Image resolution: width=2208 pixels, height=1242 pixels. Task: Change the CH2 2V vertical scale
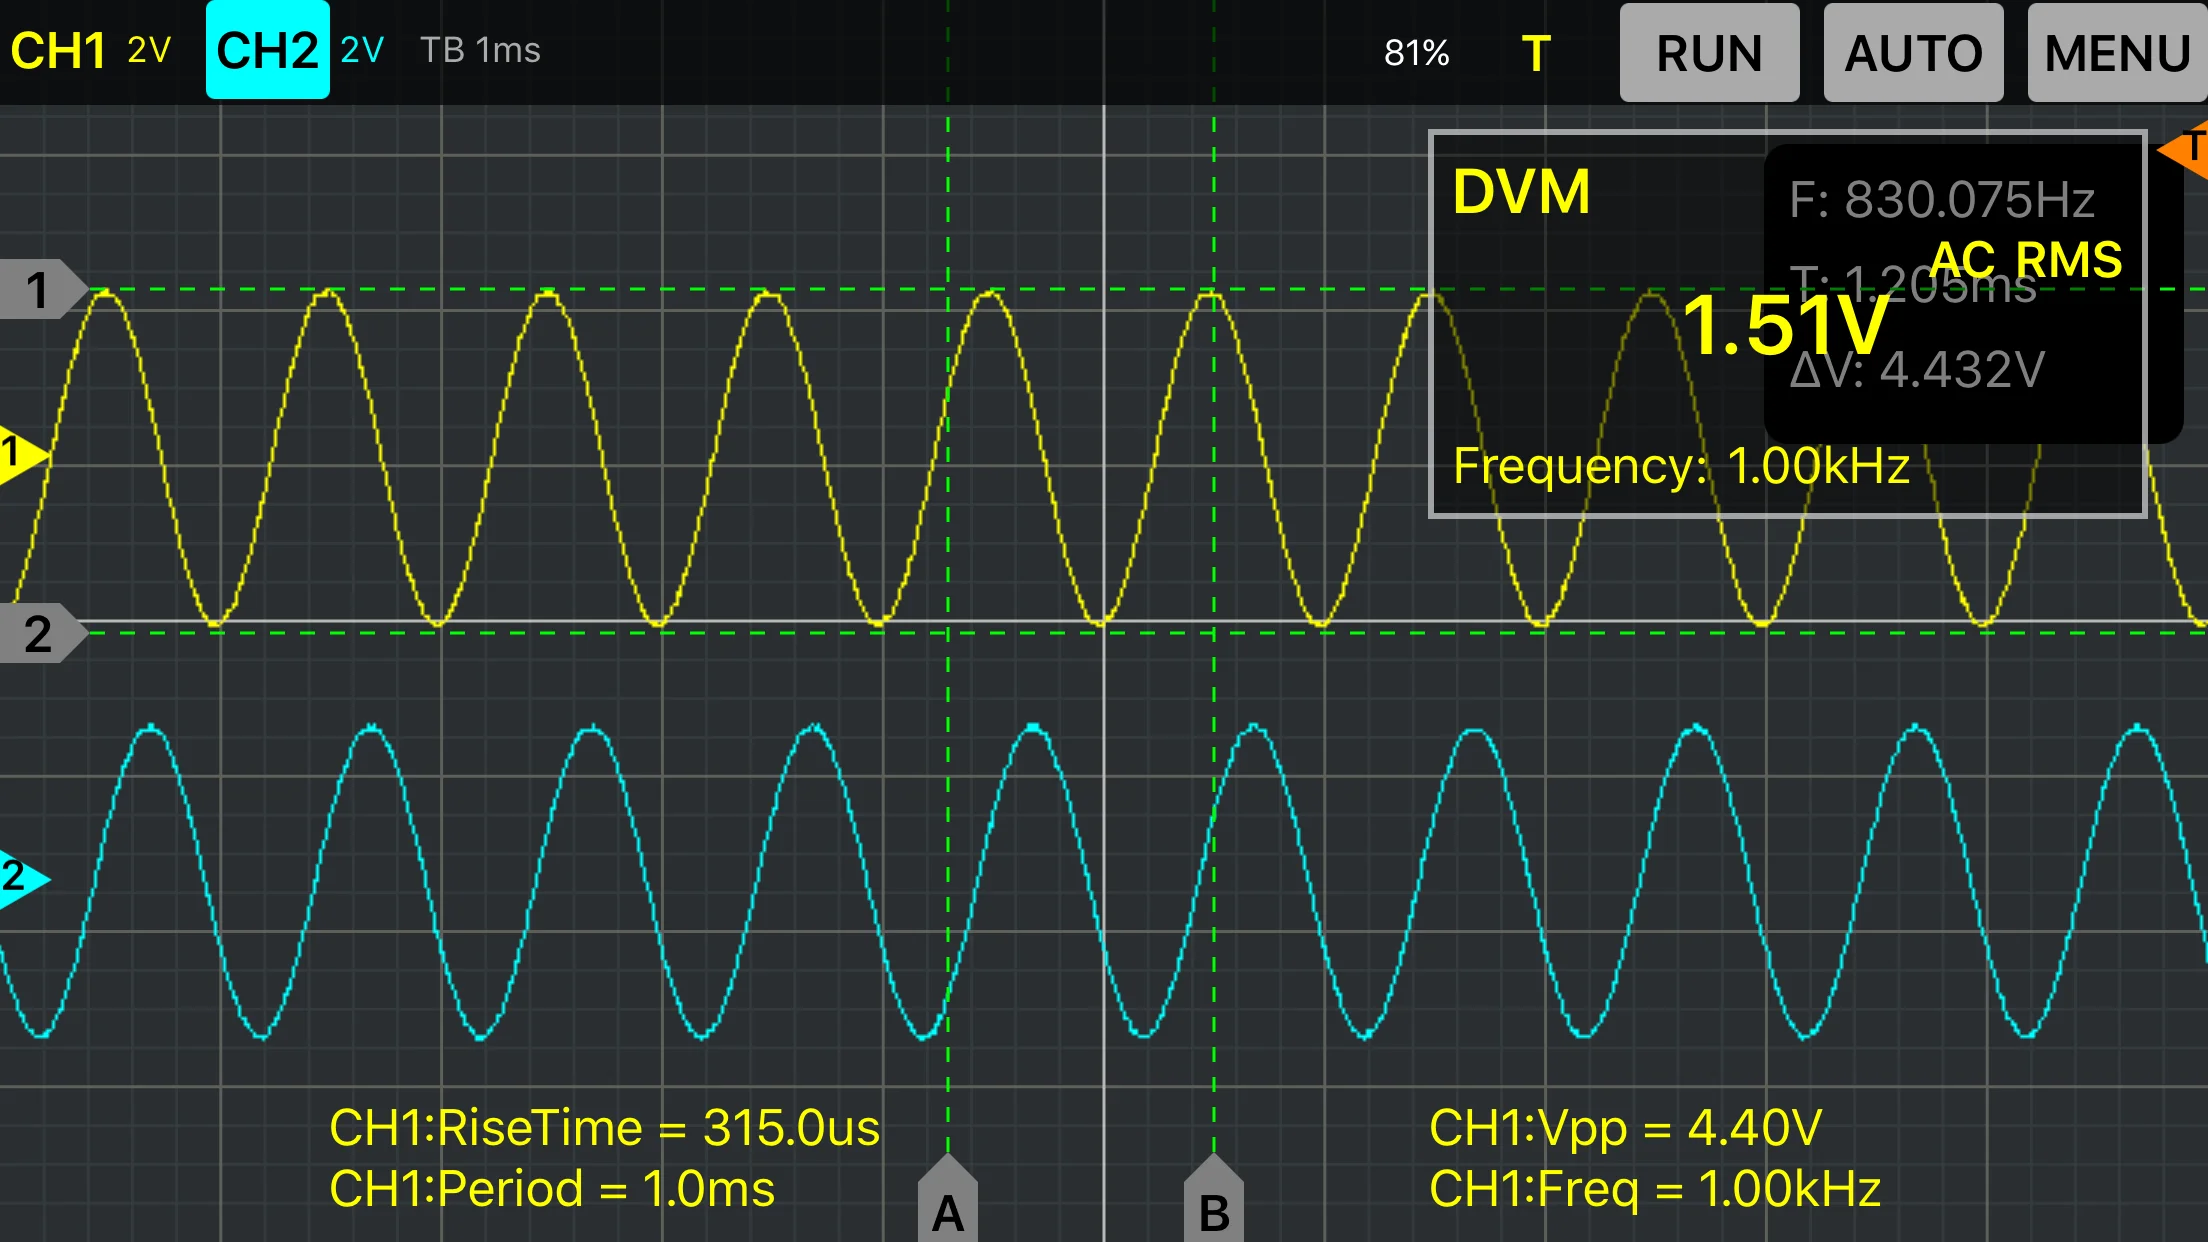[362, 51]
